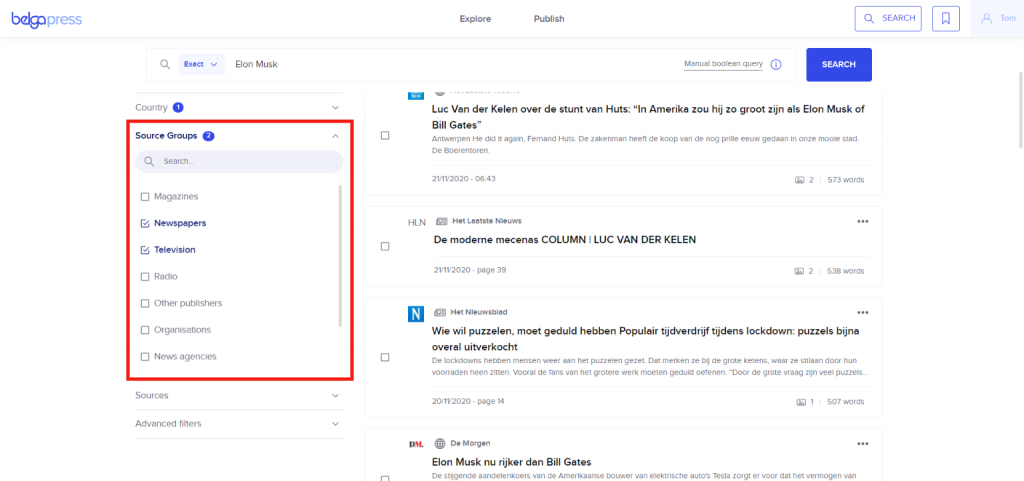Click magnifier icon in Source Groups search
The width and height of the screenshot is (1024, 481).
149,161
